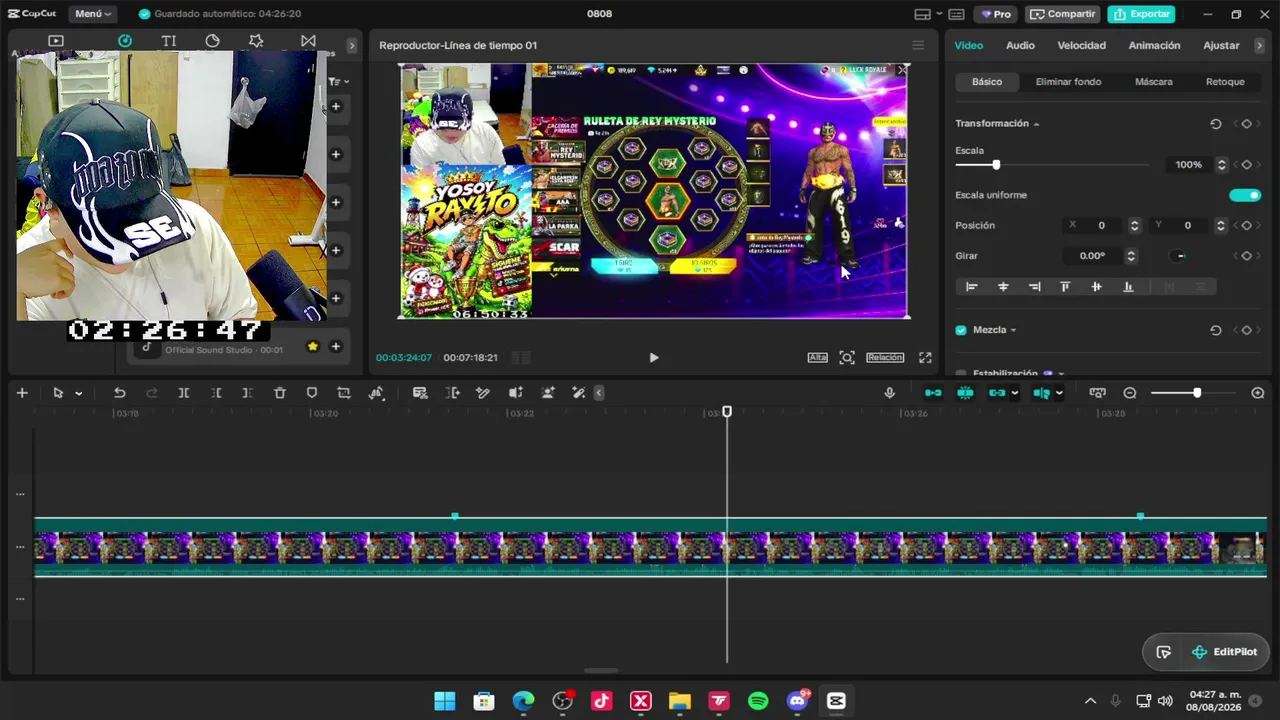
Task: Show more inspector tabs with right chevron
Action: 1259,46
